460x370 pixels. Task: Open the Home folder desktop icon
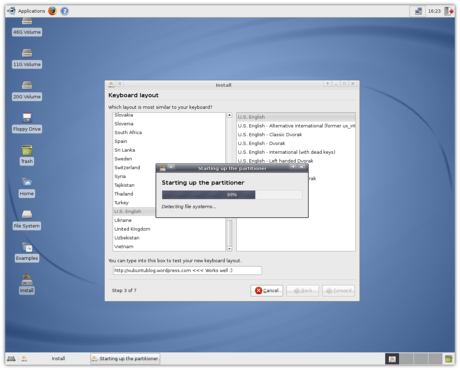(x=27, y=188)
